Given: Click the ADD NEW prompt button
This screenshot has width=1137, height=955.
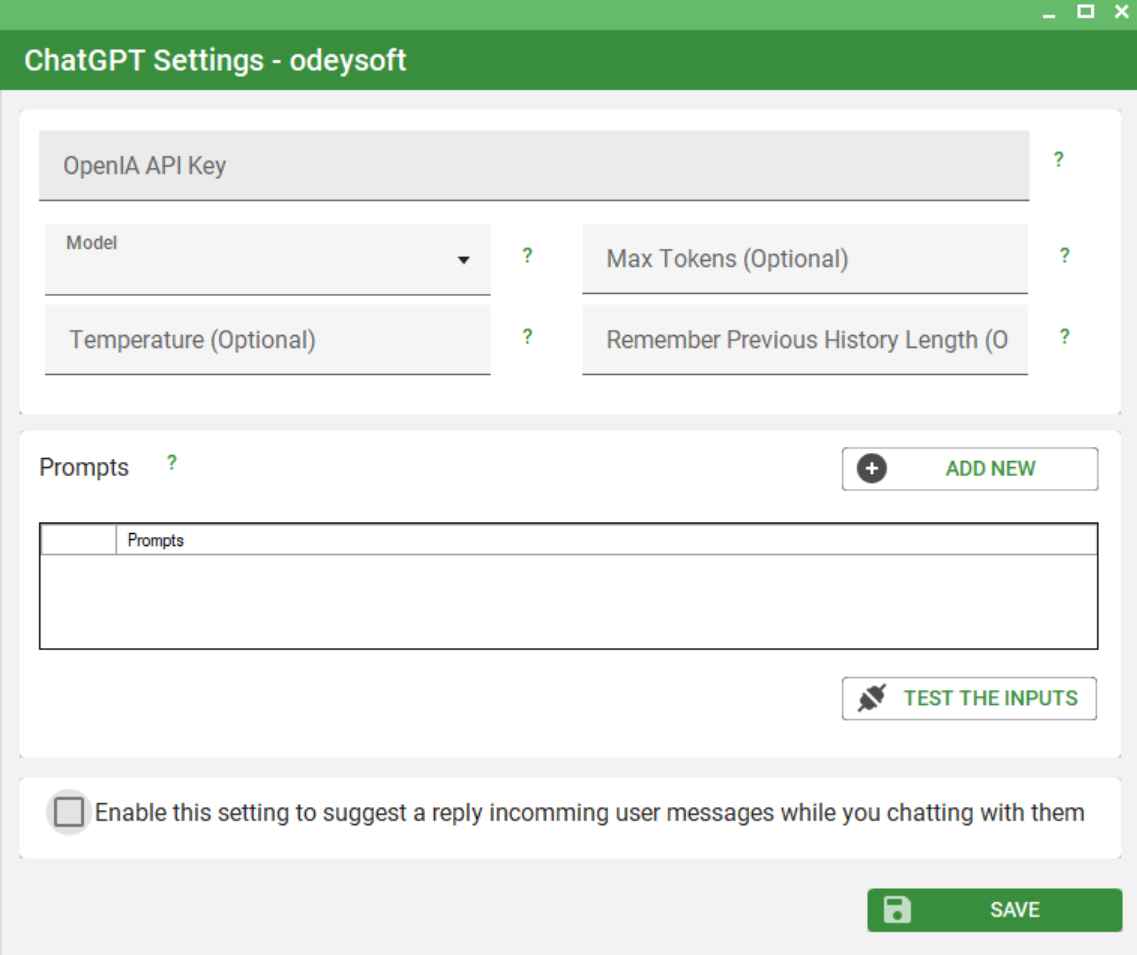Looking at the screenshot, I should (969, 469).
